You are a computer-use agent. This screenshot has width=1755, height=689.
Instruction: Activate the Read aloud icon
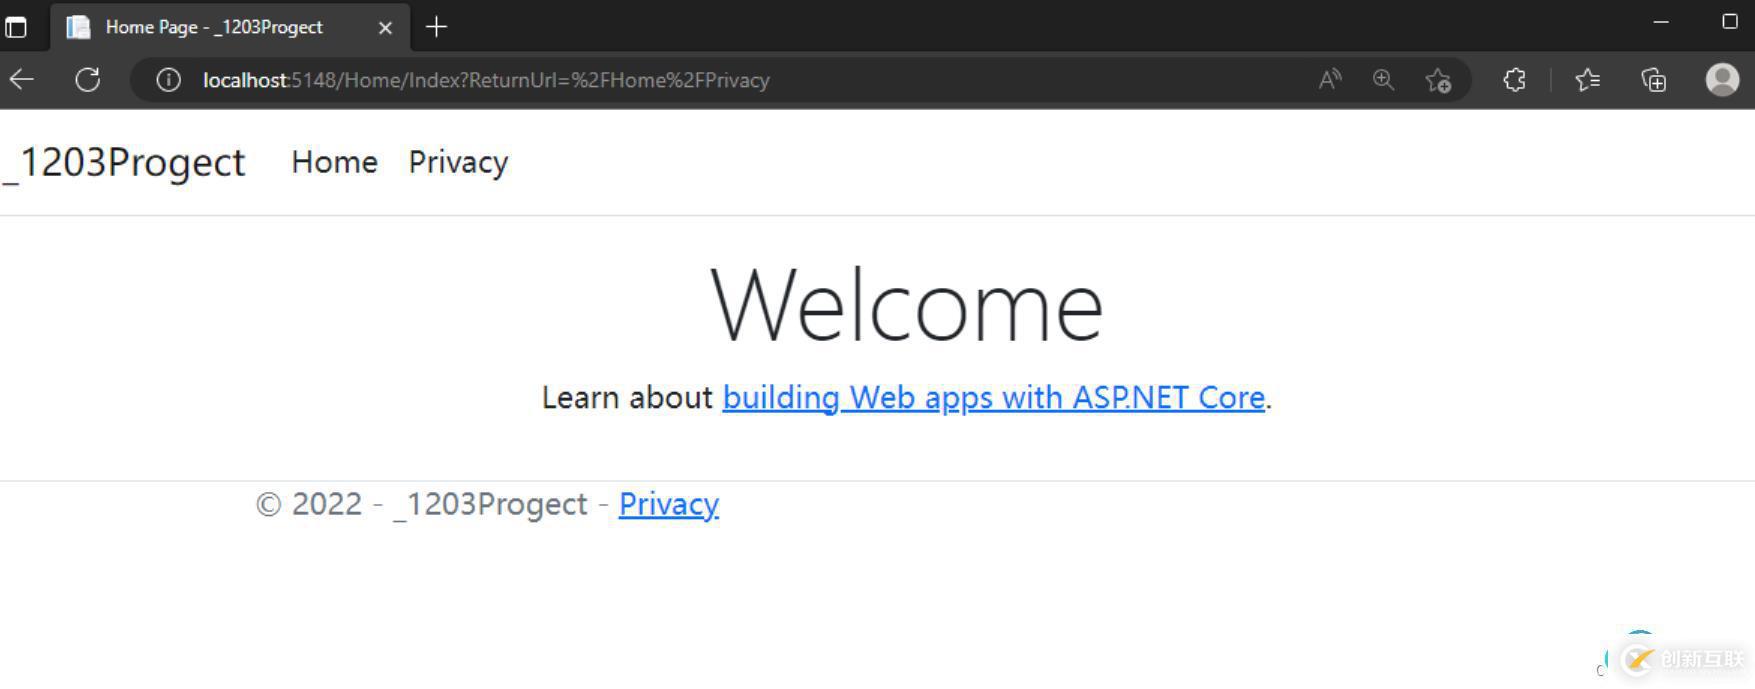[1330, 80]
